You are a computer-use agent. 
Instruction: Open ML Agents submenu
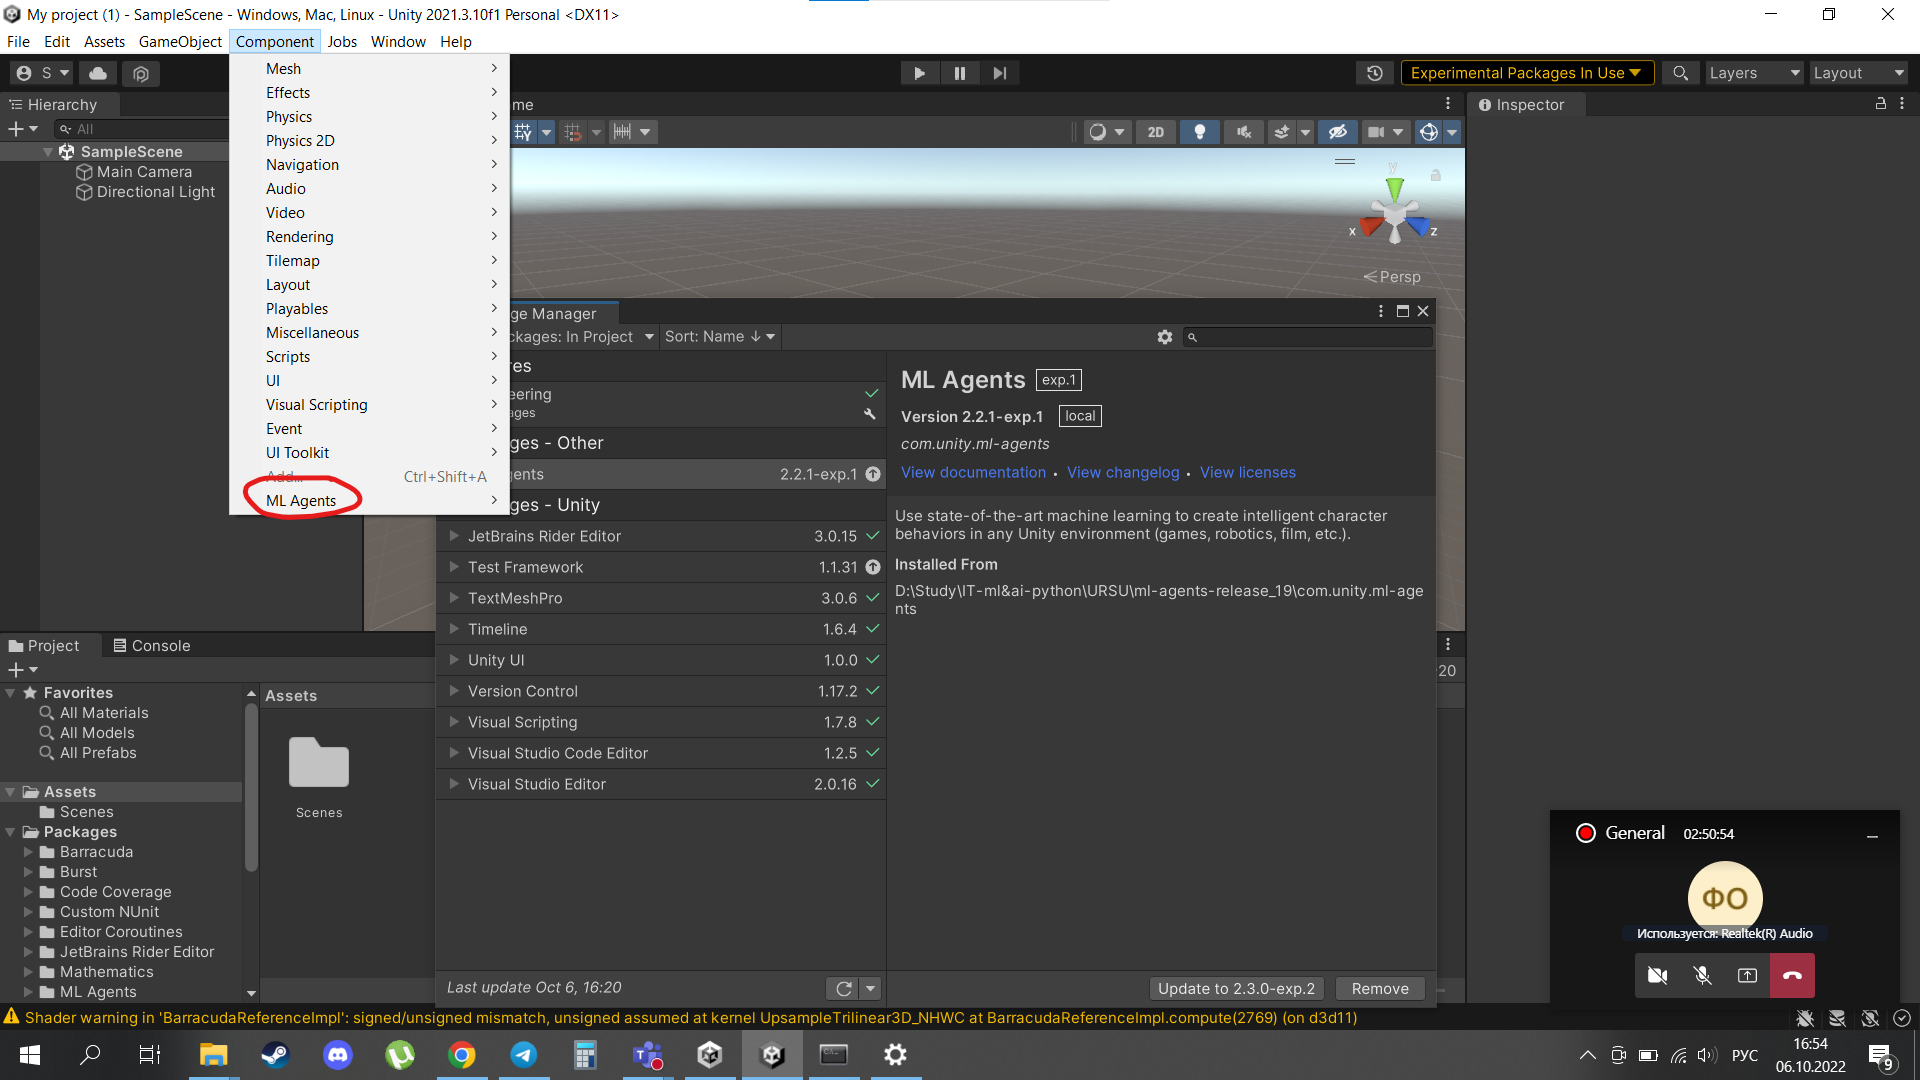pyautogui.click(x=301, y=500)
